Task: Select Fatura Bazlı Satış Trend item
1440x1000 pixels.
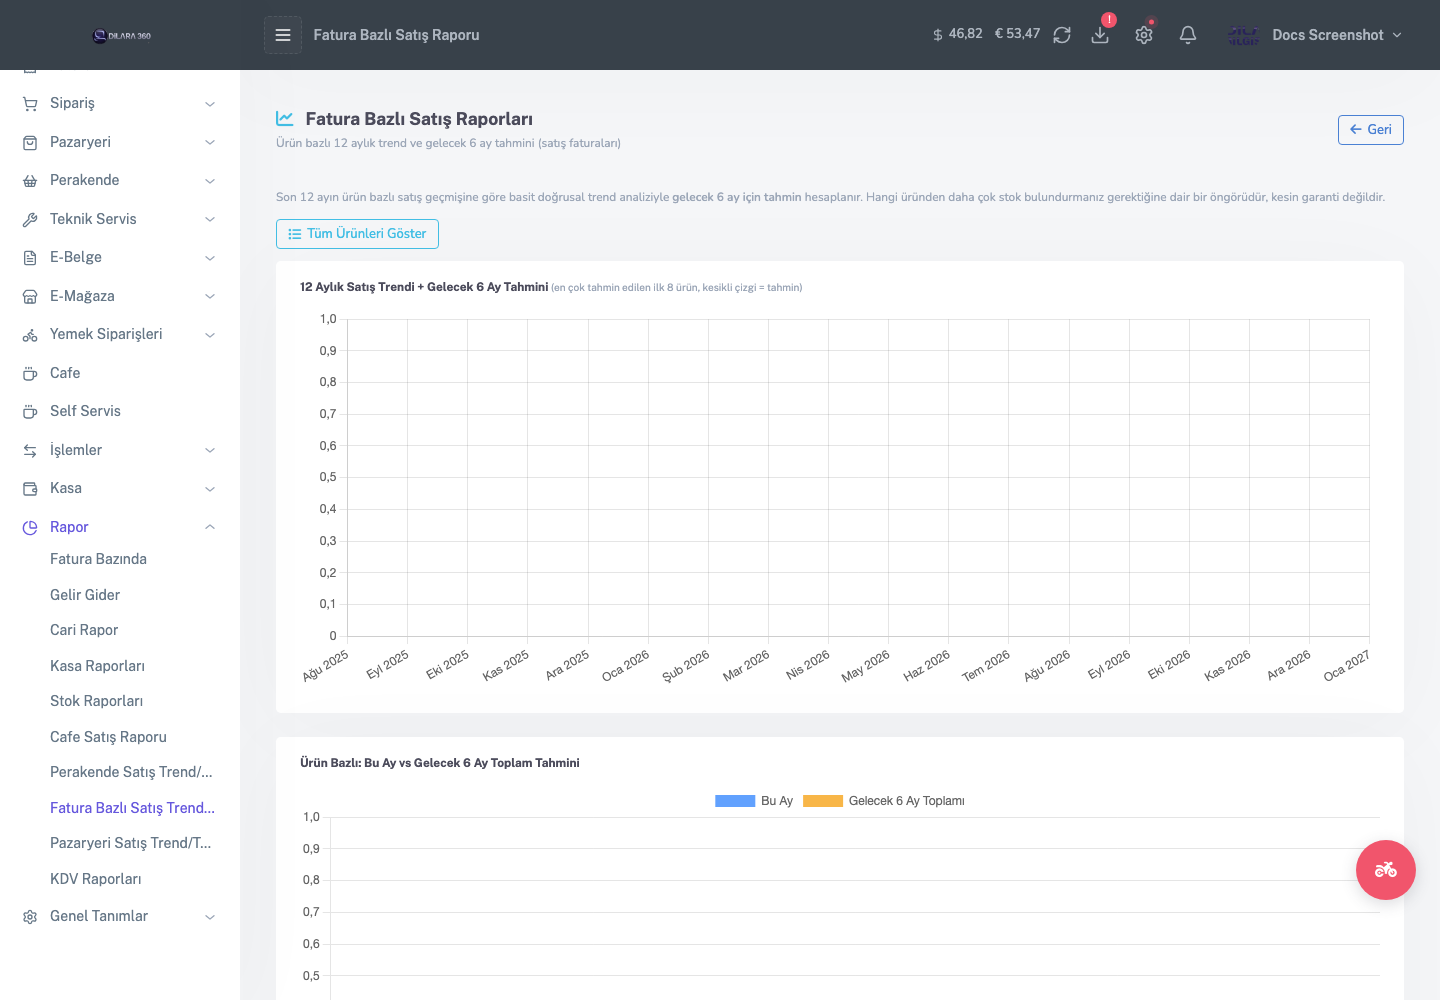Action: [132, 808]
